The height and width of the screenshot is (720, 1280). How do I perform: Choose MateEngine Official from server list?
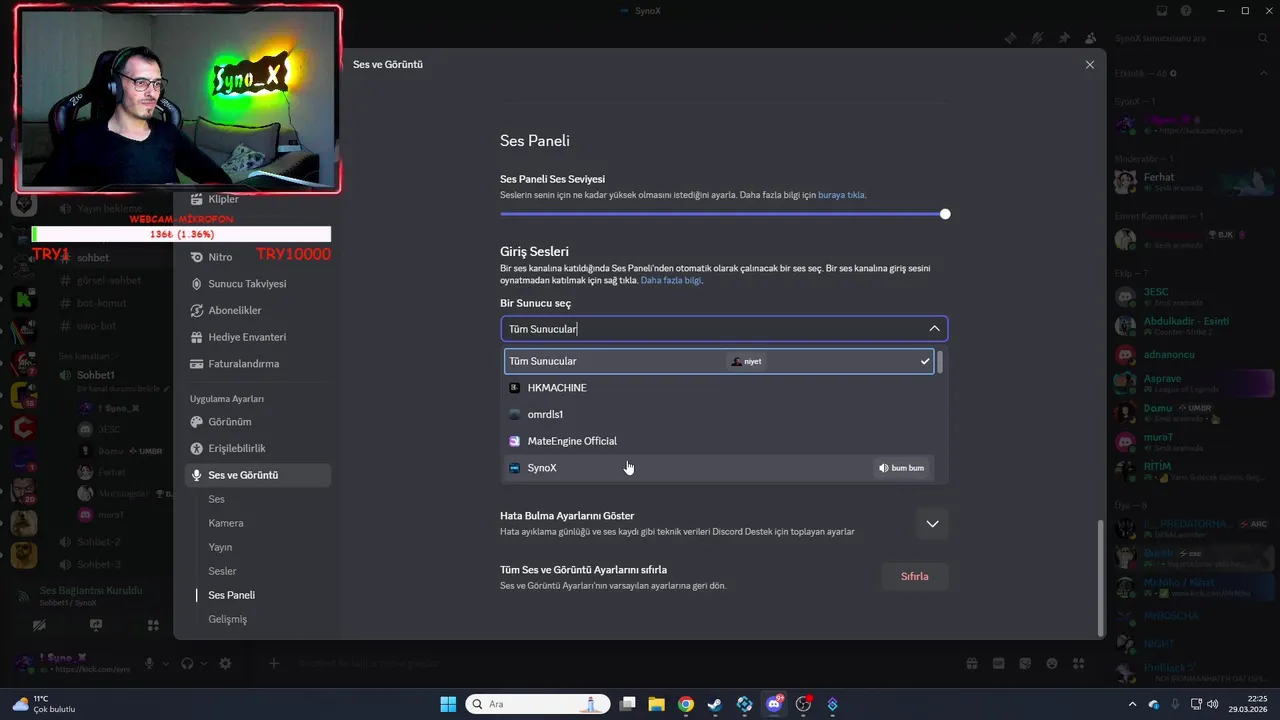pyautogui.click(x=719, y=441)
